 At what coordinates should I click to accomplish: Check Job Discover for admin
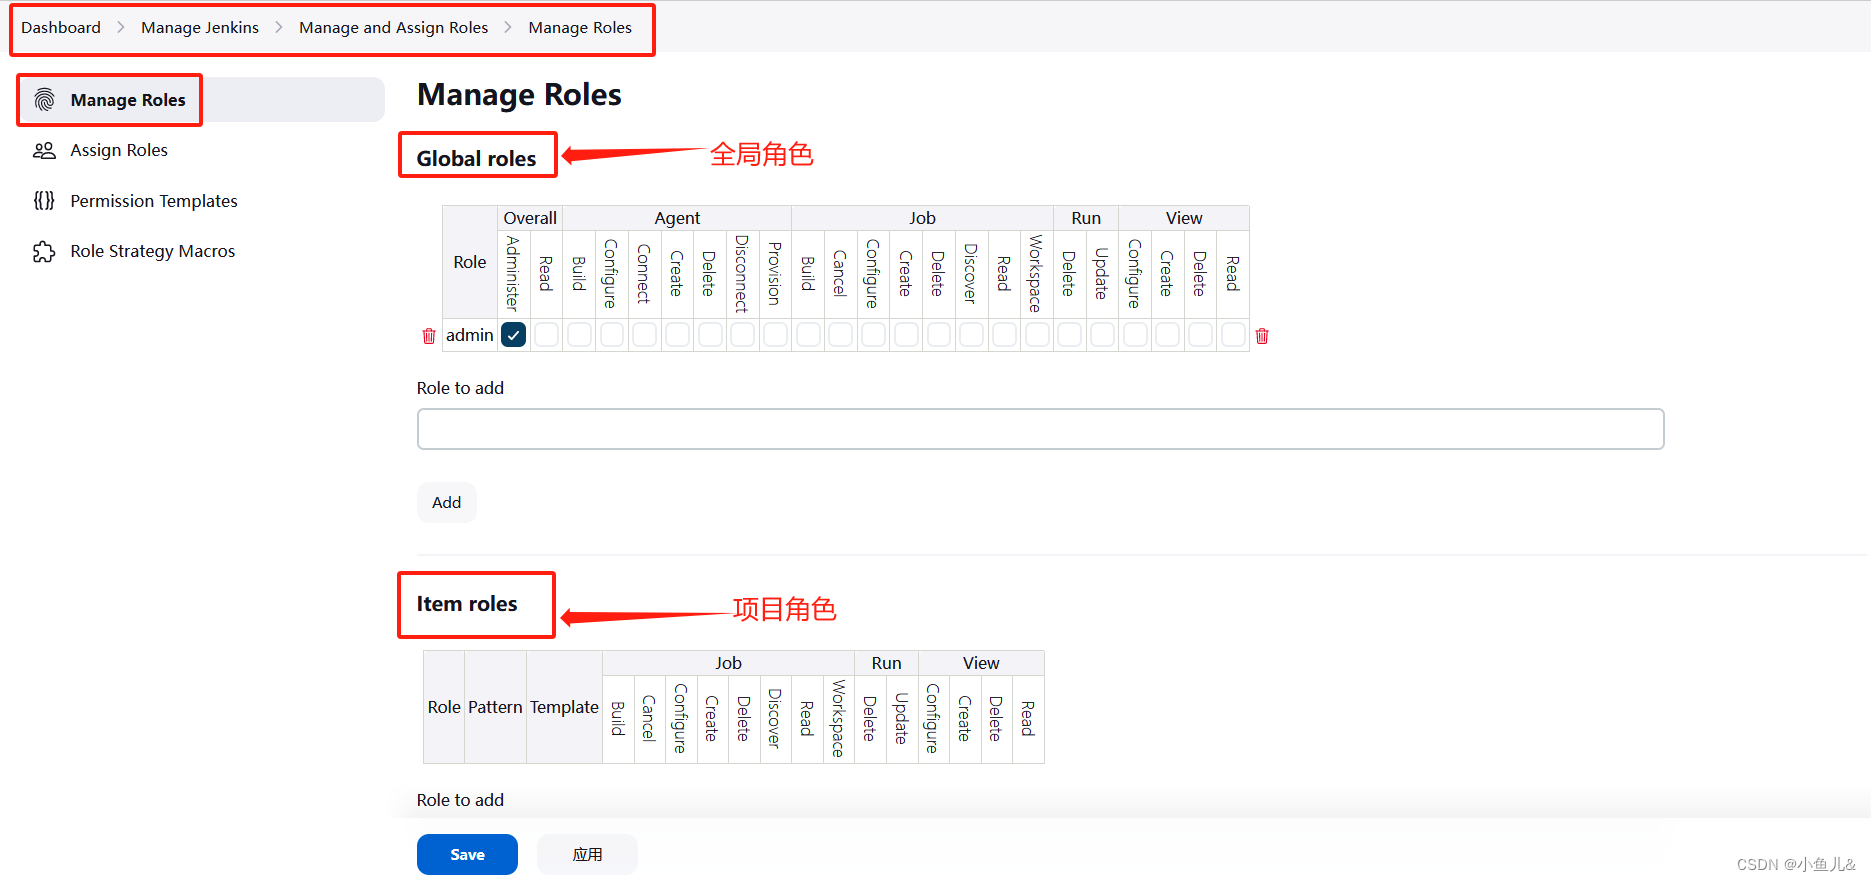click(x=971, y=335)
